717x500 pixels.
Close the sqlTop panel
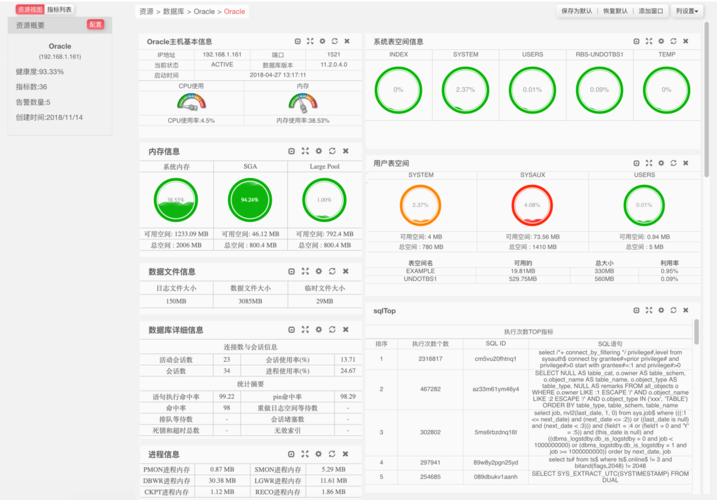686,310
